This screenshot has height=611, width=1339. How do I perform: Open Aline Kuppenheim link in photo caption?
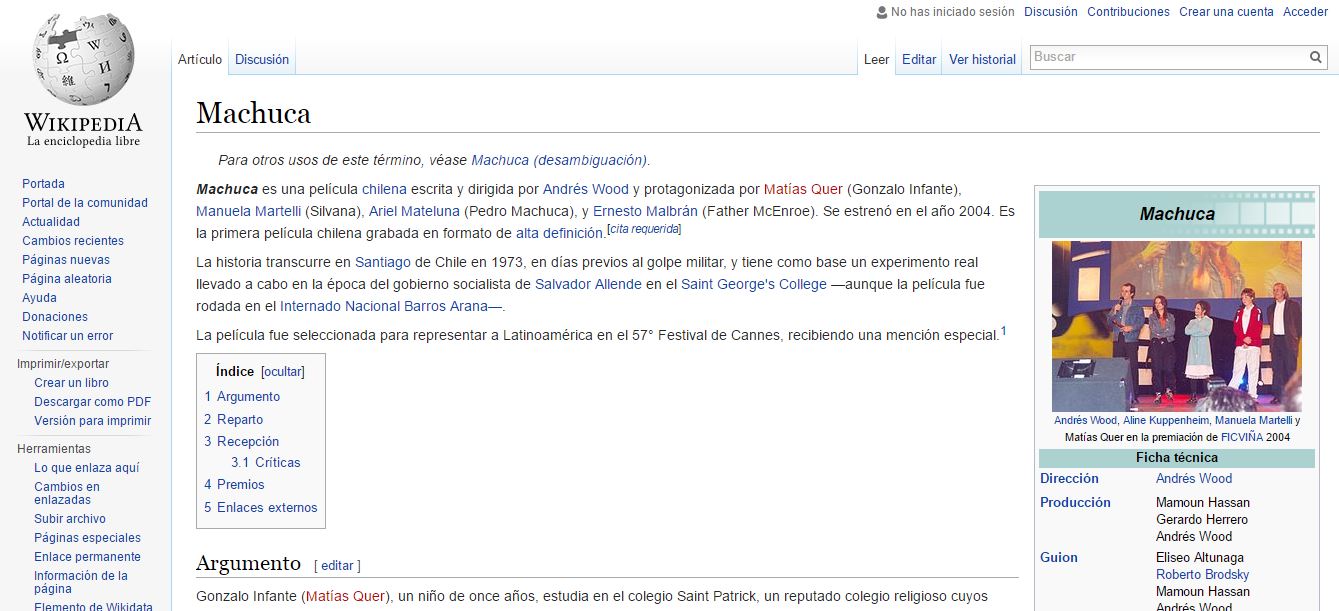[1166, 421]
